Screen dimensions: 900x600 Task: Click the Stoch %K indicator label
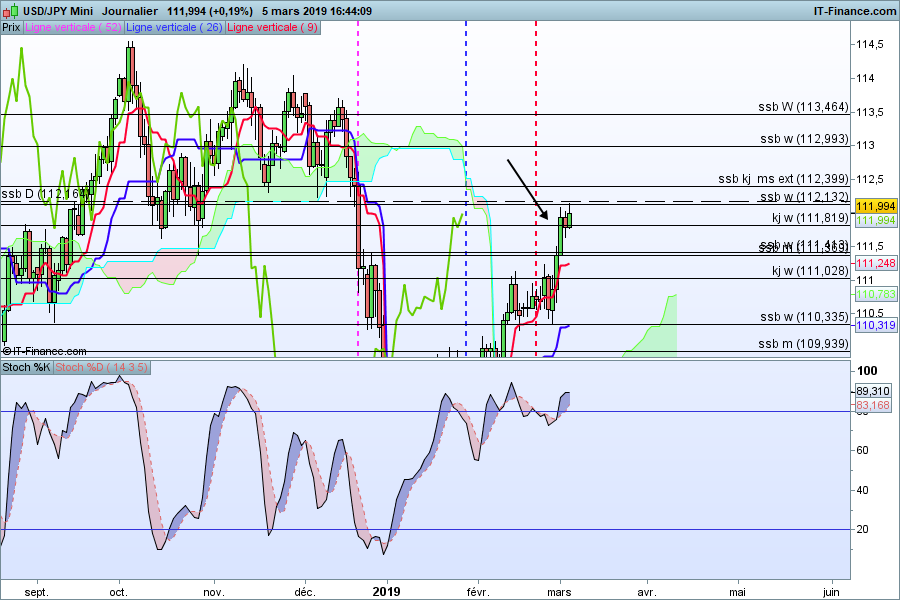pos(26,367)
